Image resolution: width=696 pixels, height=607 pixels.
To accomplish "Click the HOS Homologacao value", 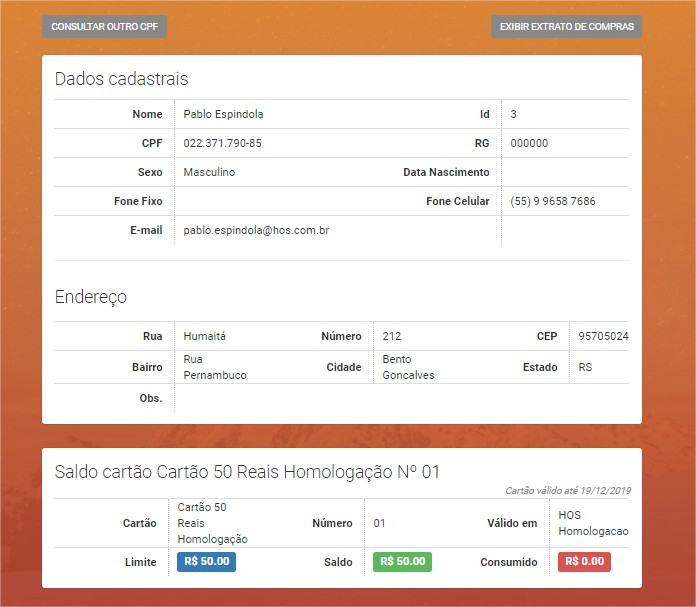I will [x=593, y=523].
